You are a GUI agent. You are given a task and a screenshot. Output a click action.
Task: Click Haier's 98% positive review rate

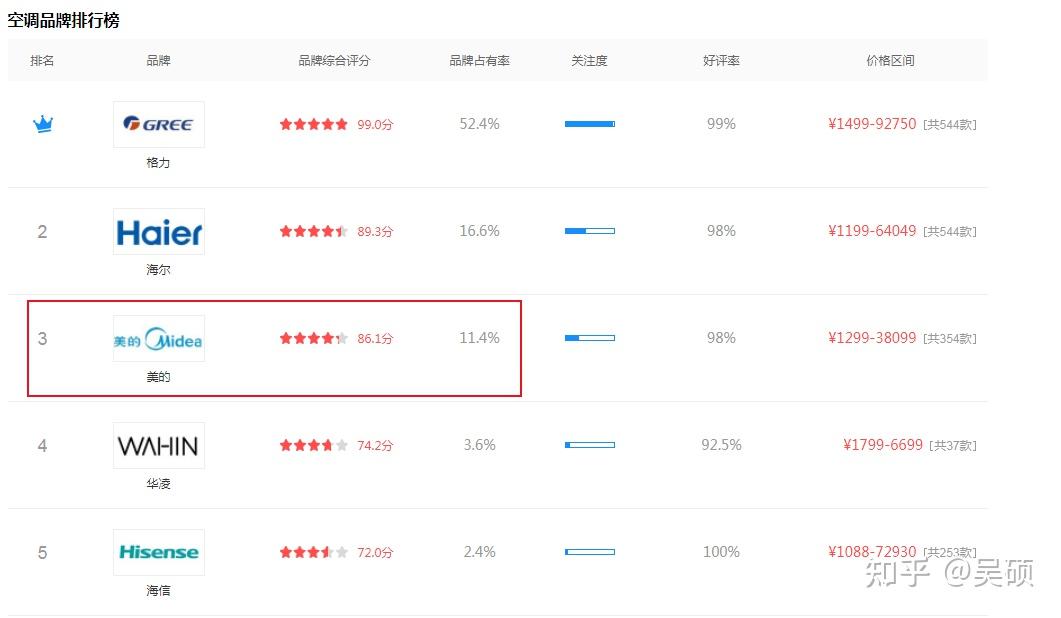(721, 231)
